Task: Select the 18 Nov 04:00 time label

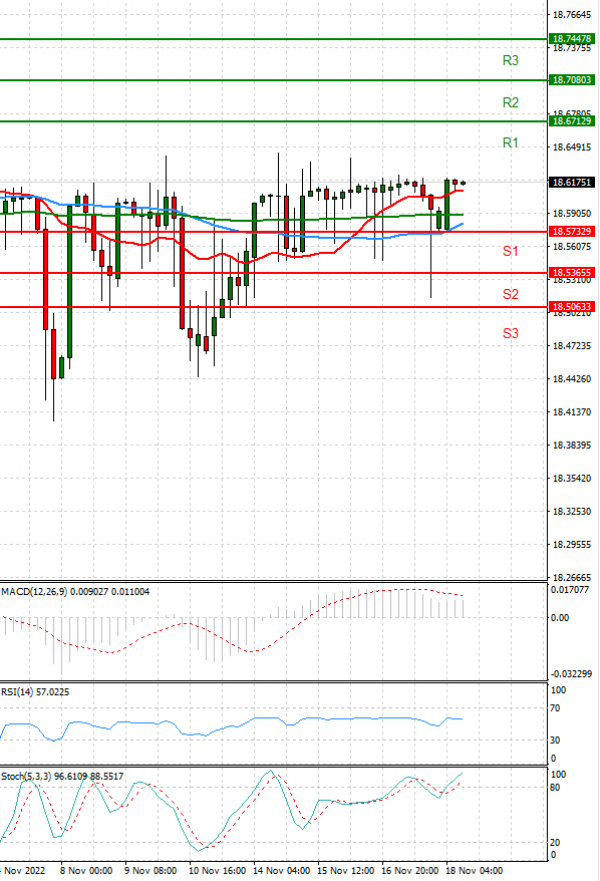Action: tap(475, 871)
